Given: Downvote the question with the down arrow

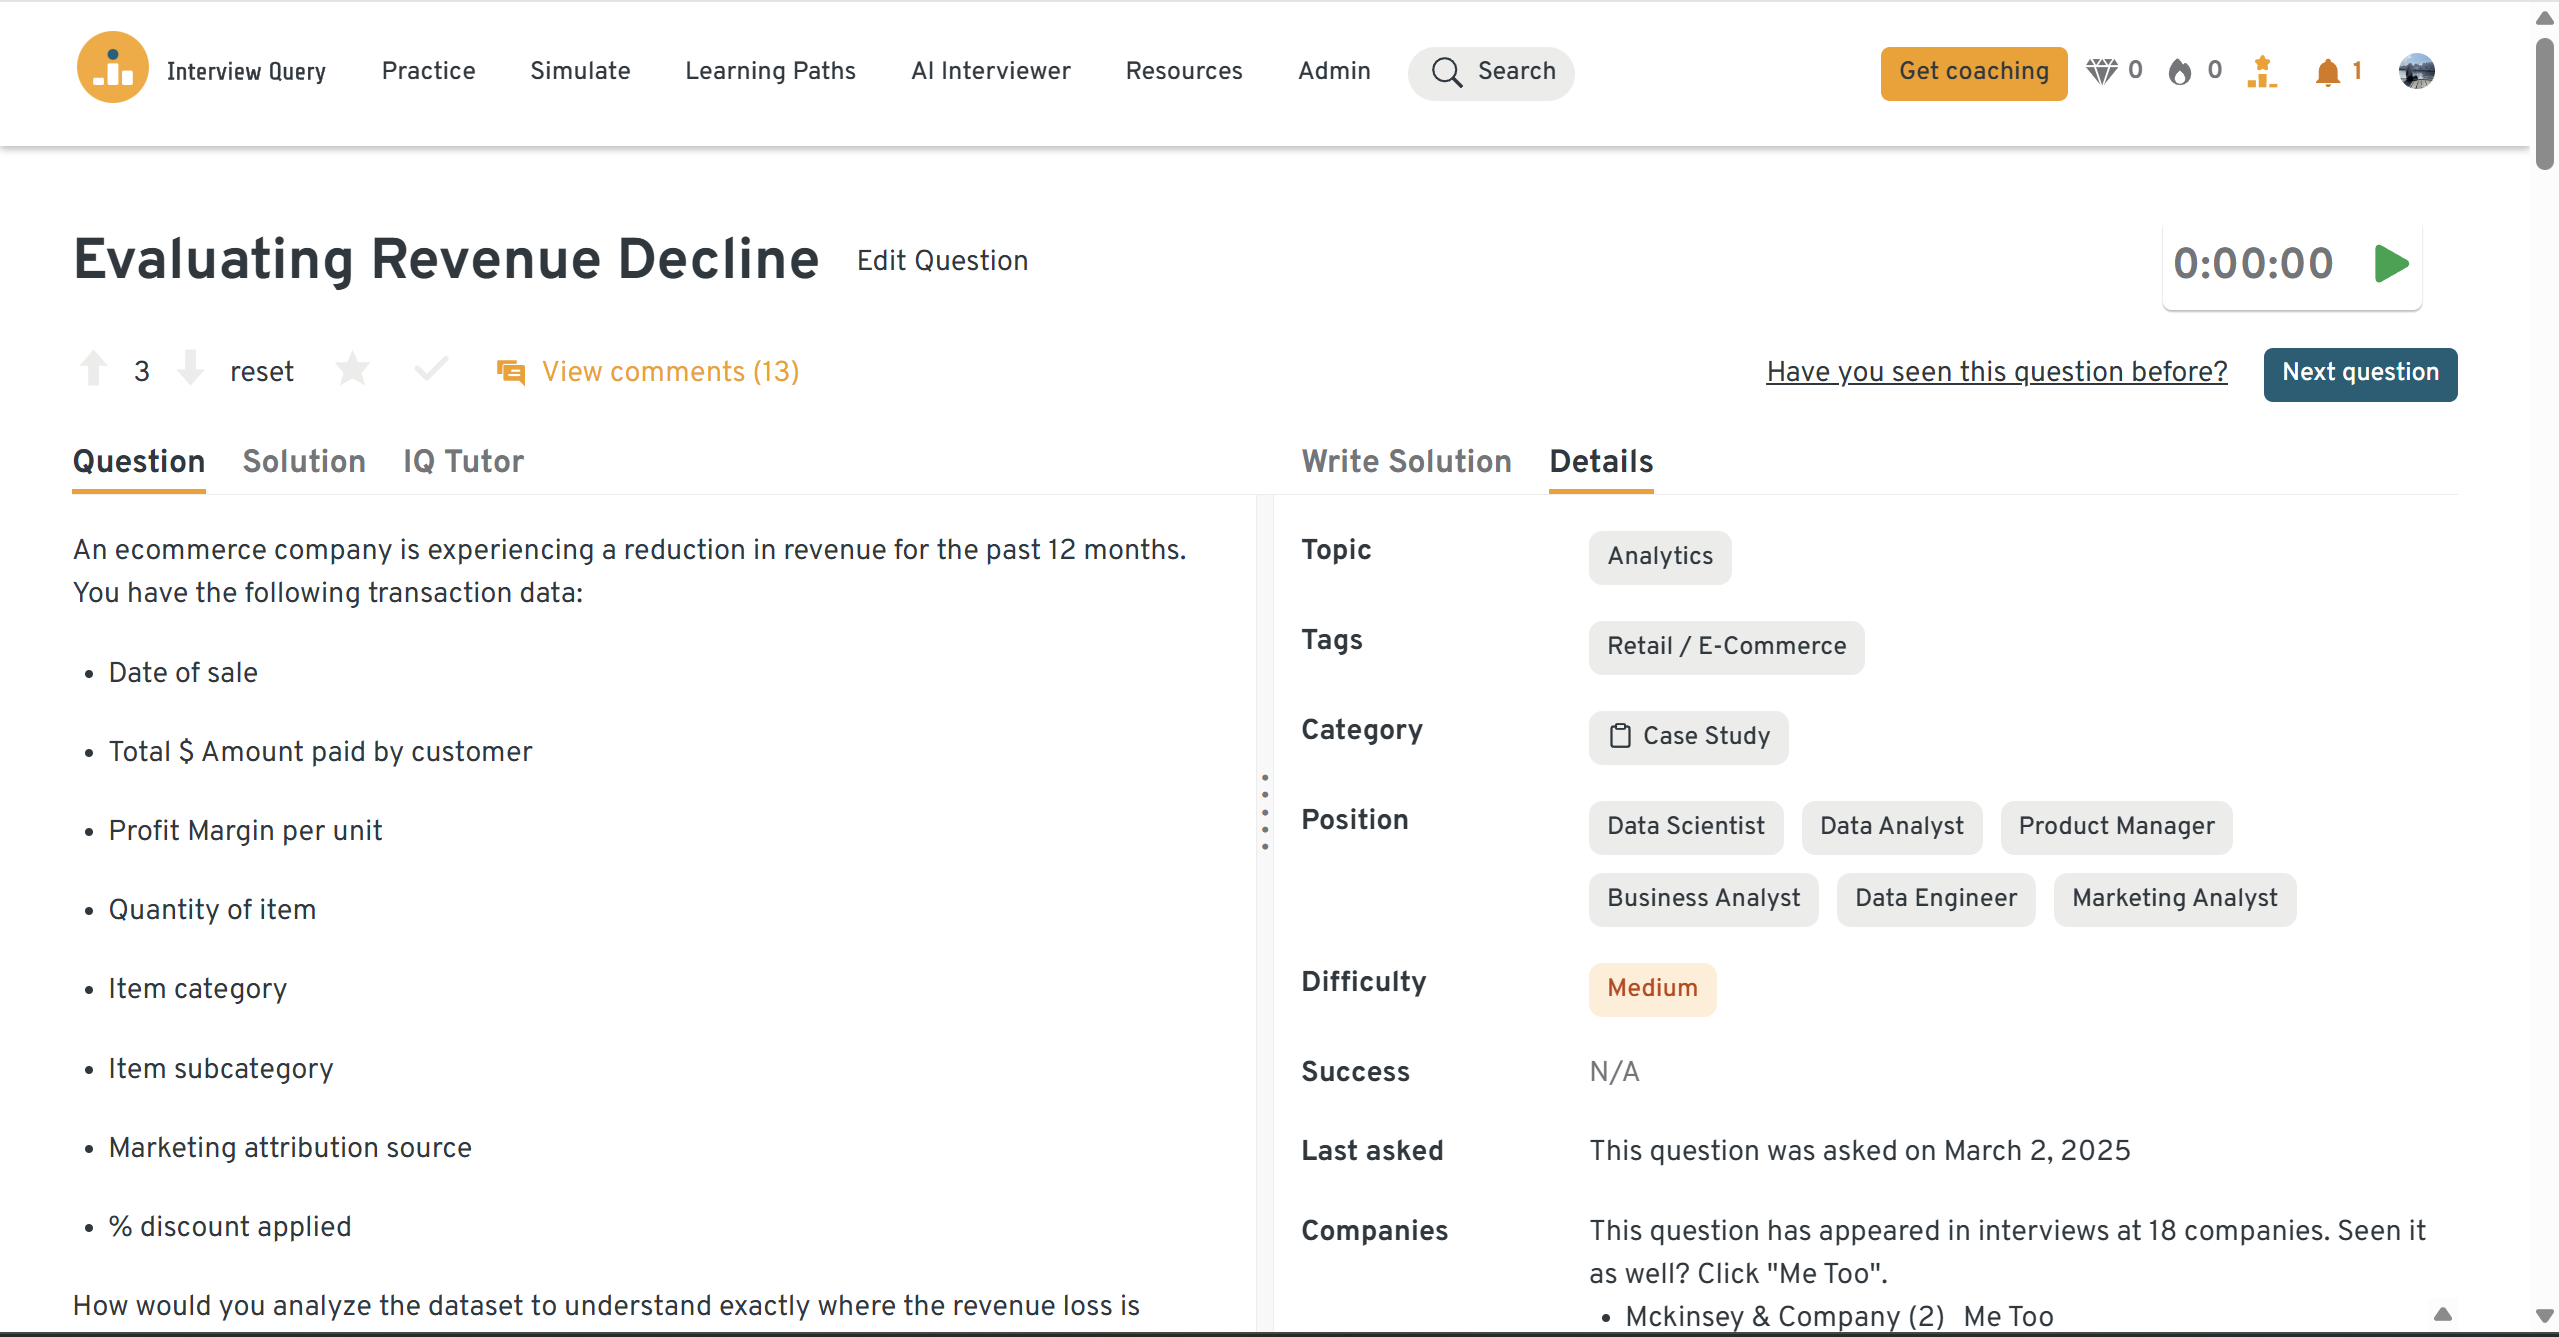Looking at the screenshot, I should pos(190,369).
